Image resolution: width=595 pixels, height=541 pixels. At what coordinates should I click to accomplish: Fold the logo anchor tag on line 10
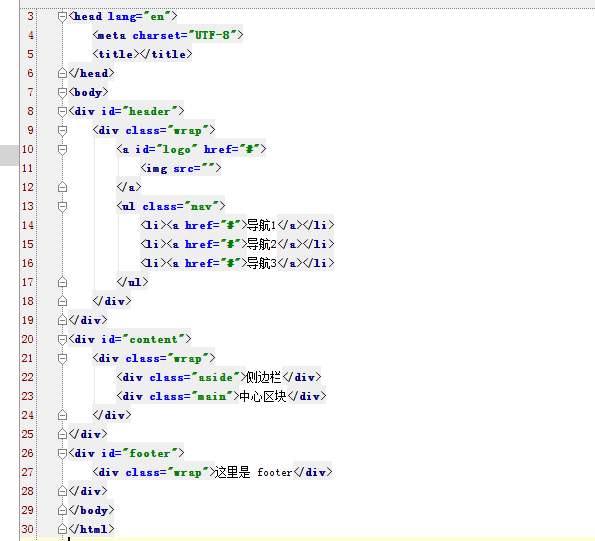click(x=63, y=149)
